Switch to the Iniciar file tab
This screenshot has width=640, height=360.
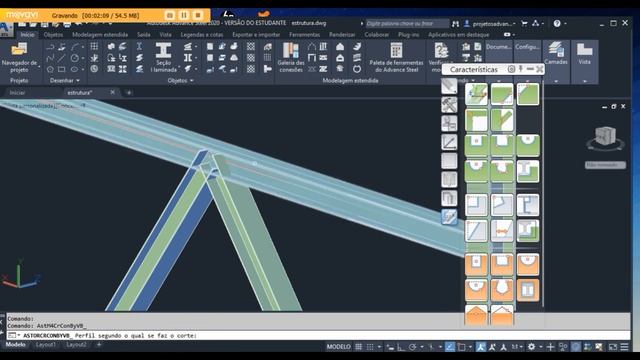pyautogui.click(x=17, y=93)
